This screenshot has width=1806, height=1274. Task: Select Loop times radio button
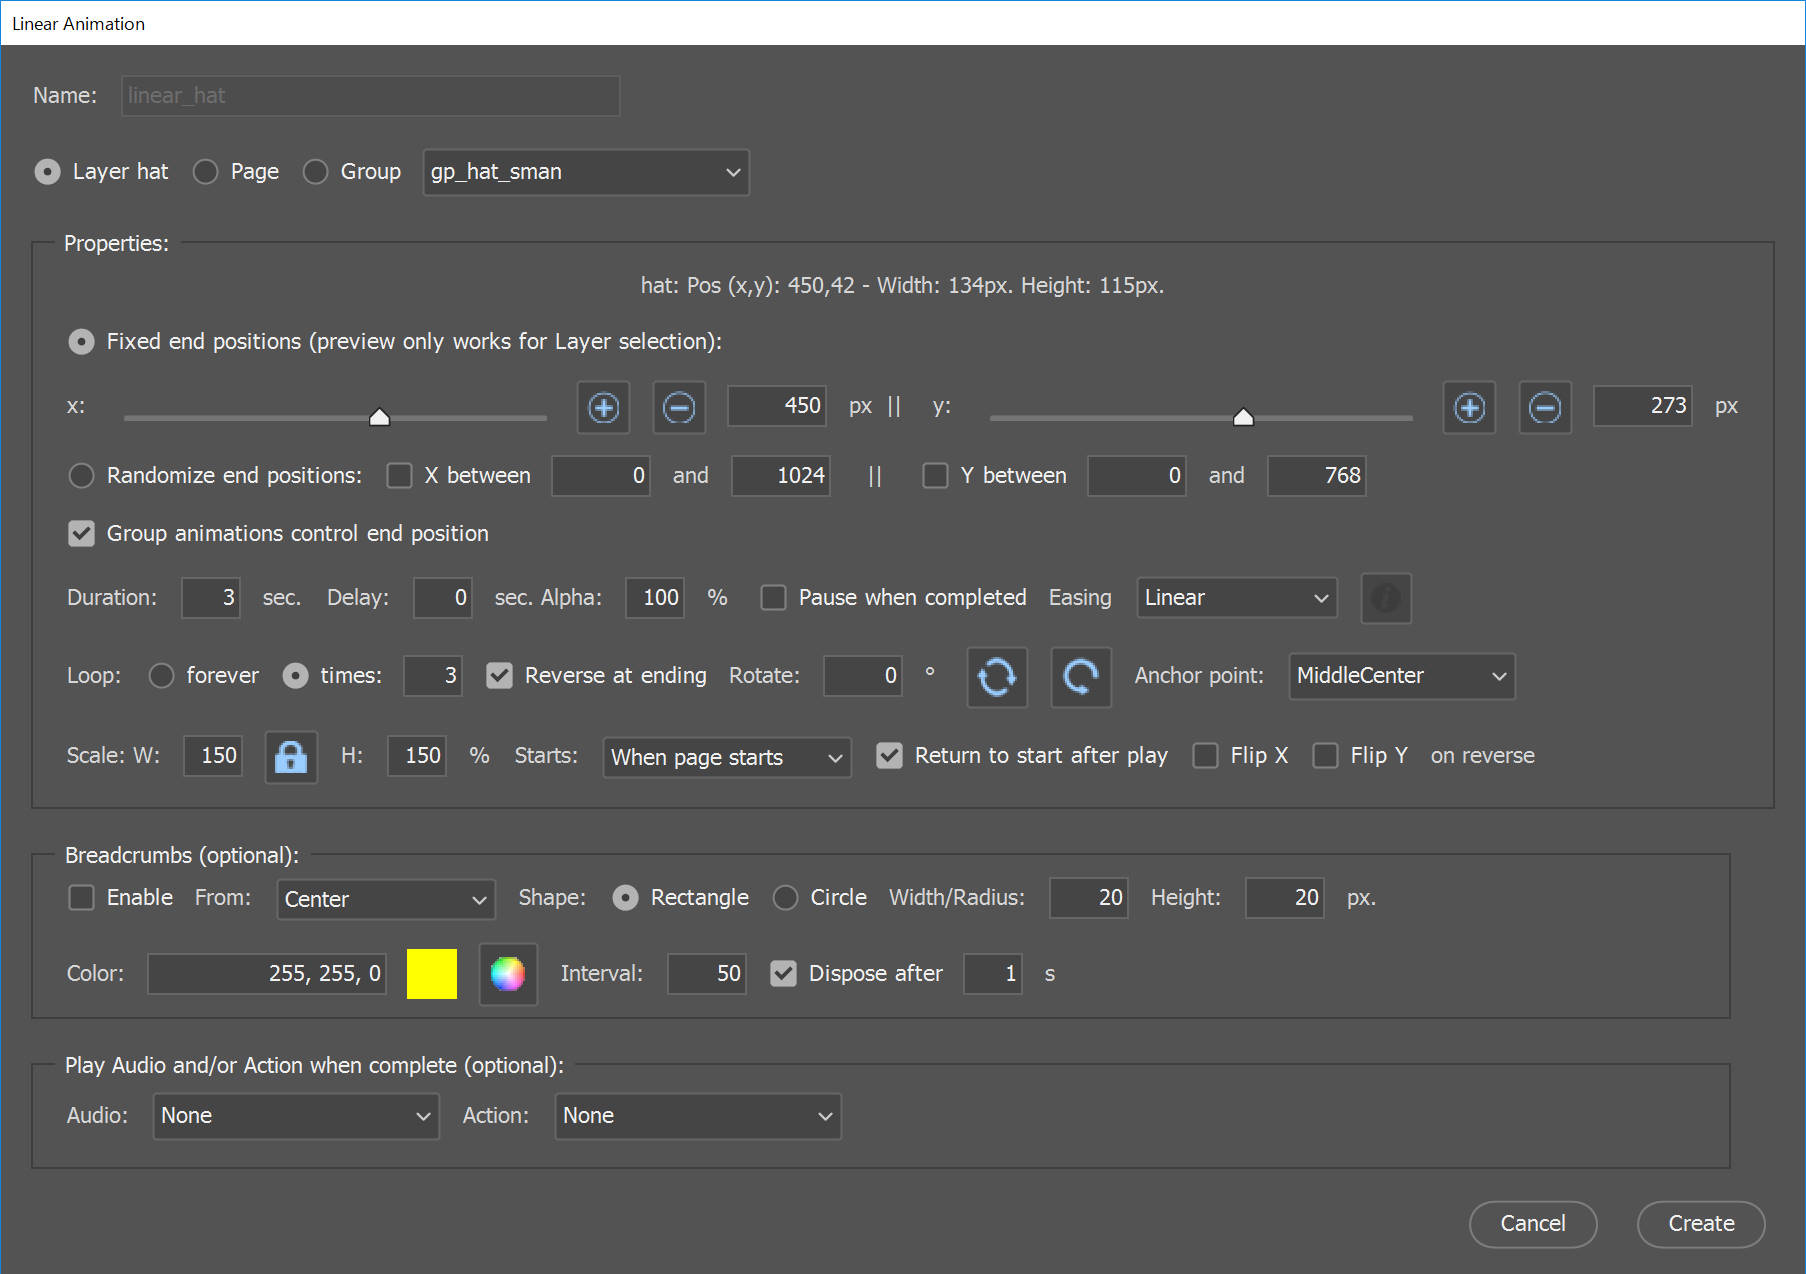point(295,676)
